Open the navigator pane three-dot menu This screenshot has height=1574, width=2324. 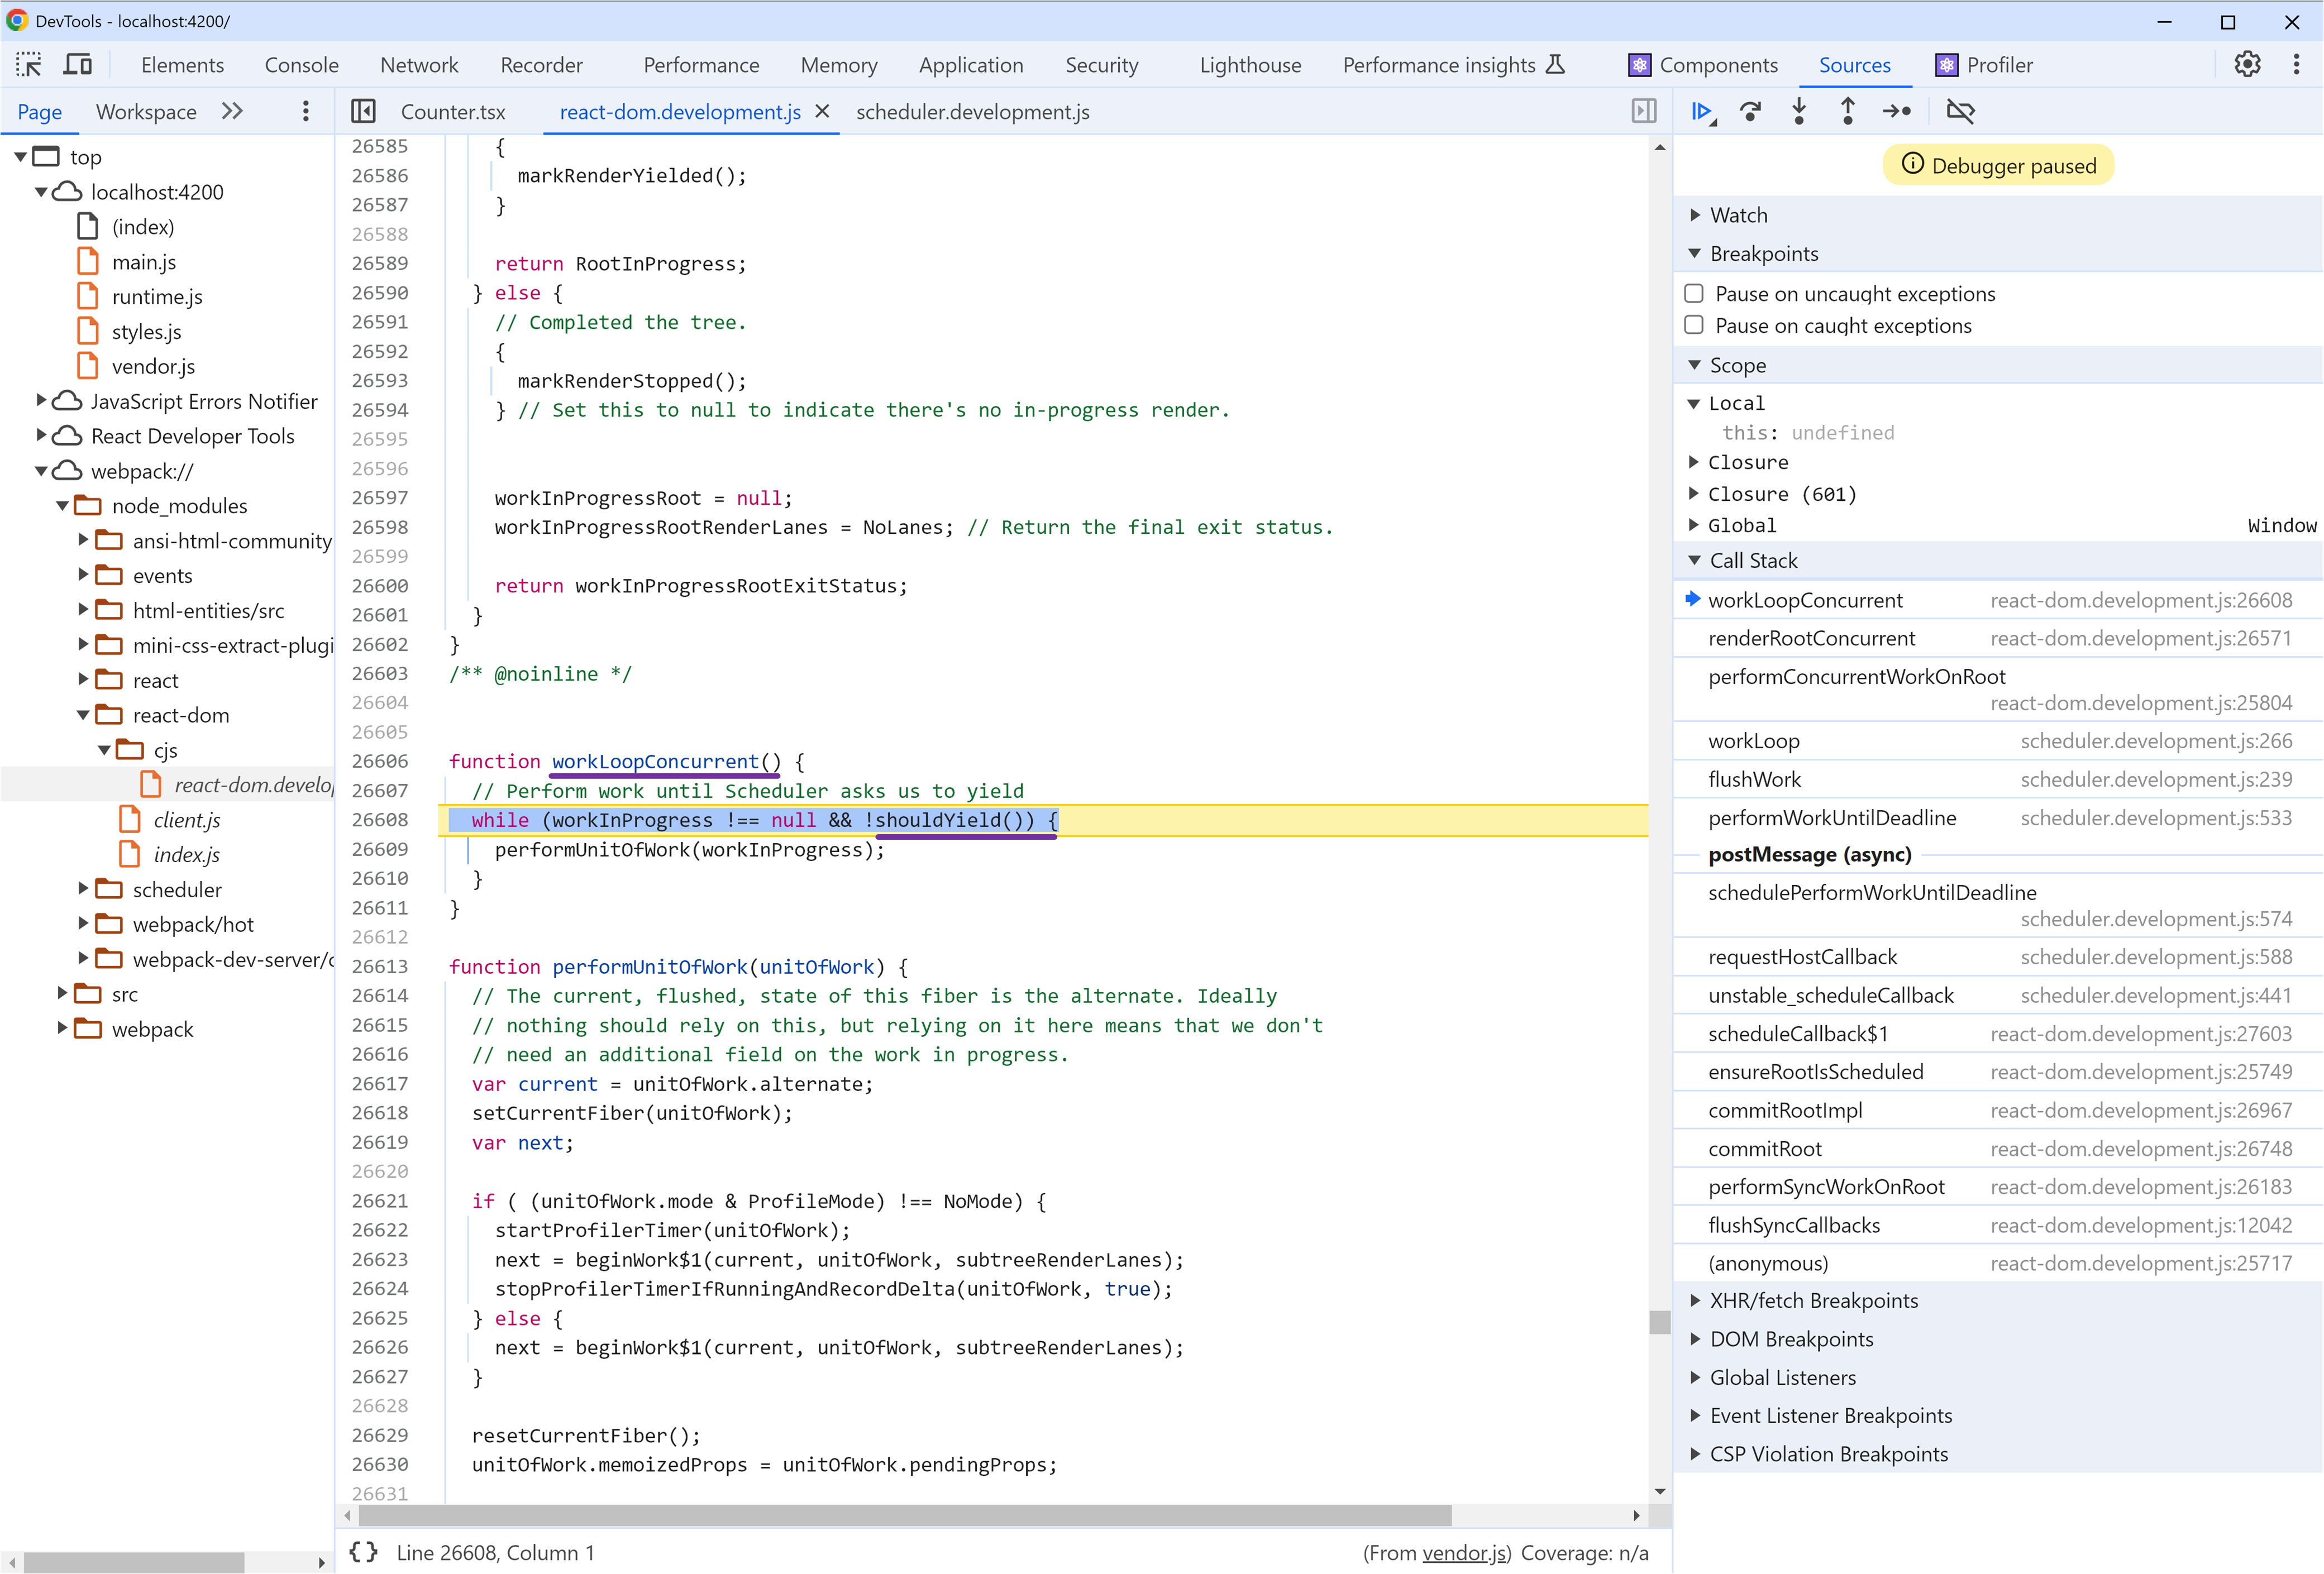click(x=306, y=111)
